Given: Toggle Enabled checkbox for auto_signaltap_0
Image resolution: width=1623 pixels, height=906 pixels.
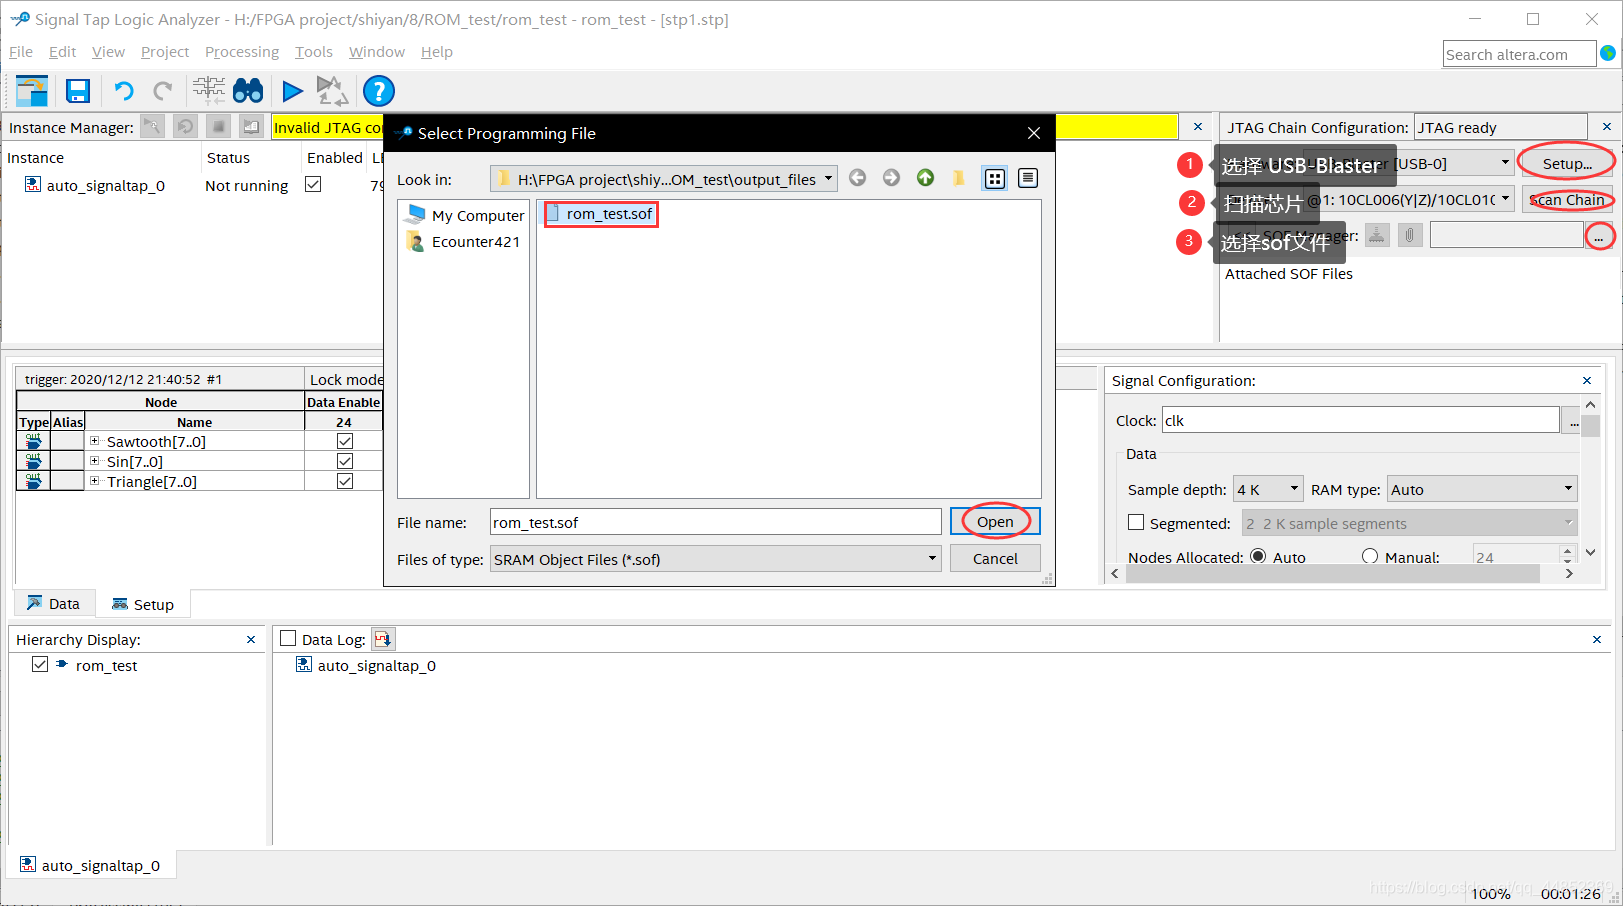Looking at the screenshot, I should pos(313,185).
